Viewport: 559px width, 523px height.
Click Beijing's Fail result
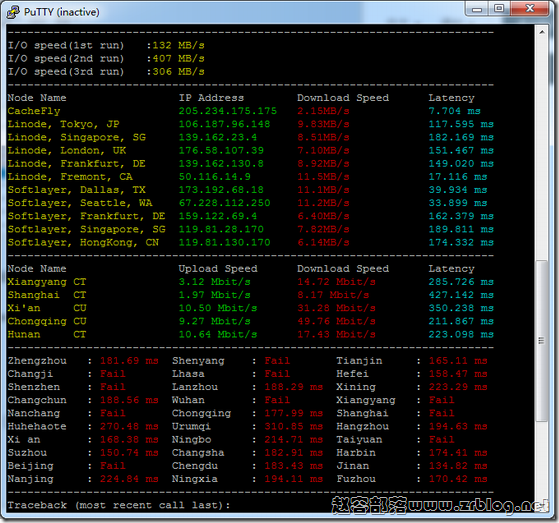click(x=113, y=466)
